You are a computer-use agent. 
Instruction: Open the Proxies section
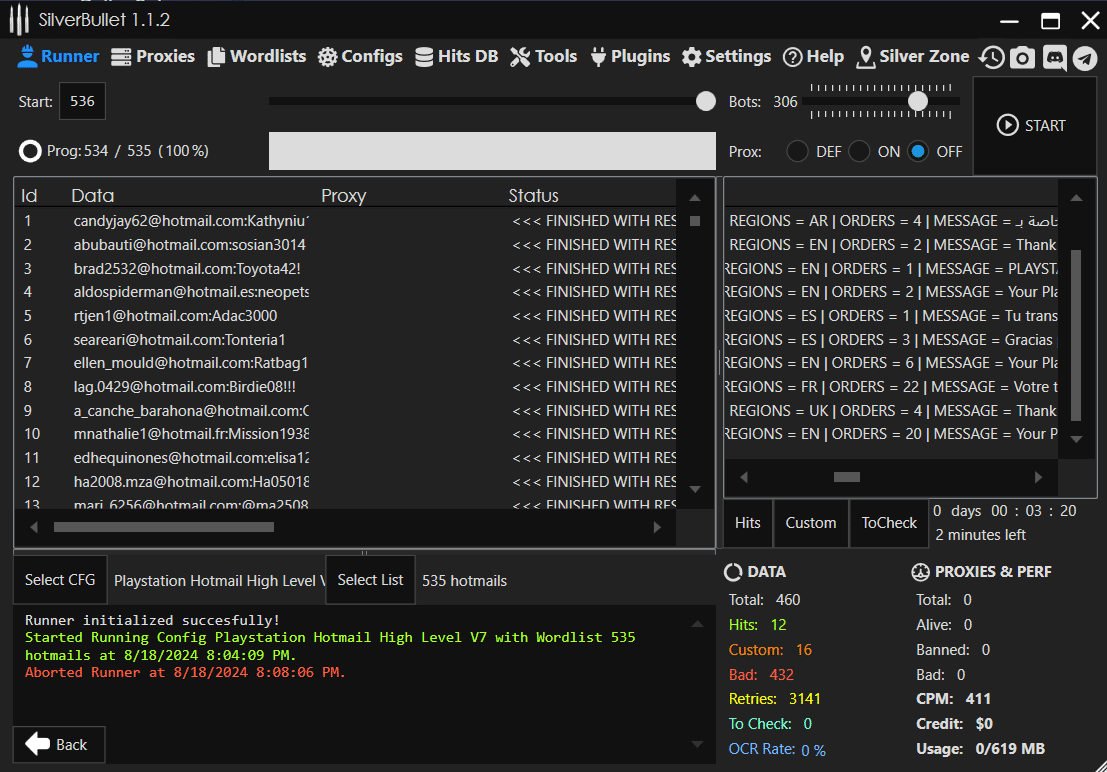(153, 57)
